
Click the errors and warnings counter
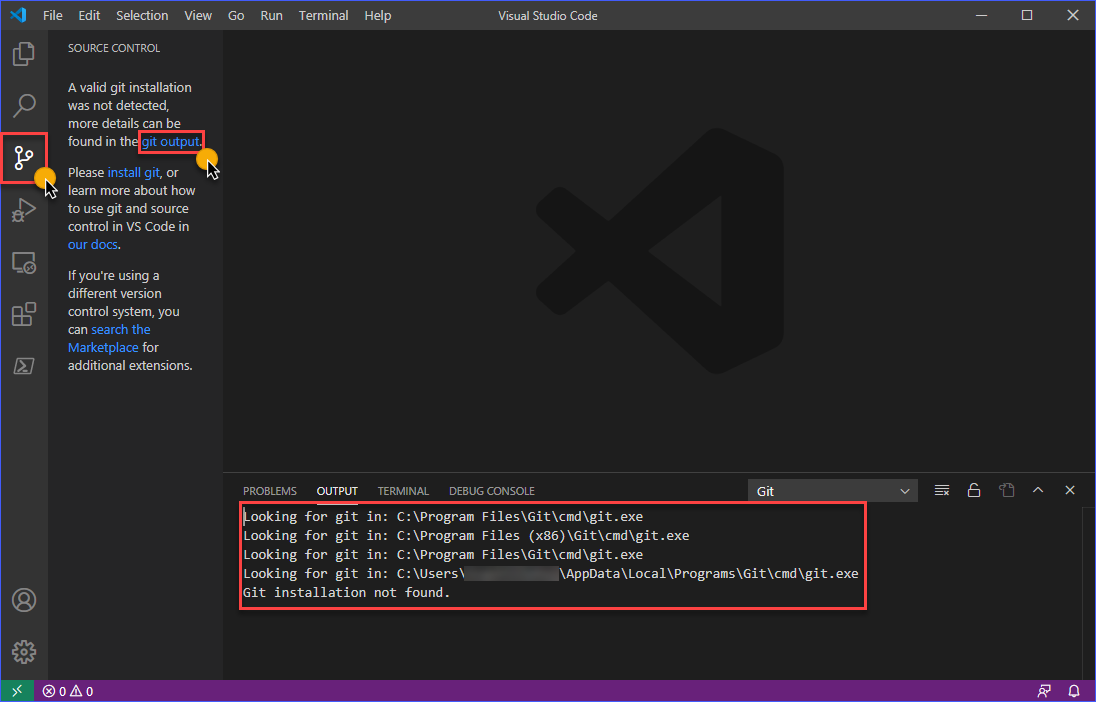pyautogui.click(x=67, y=691)
